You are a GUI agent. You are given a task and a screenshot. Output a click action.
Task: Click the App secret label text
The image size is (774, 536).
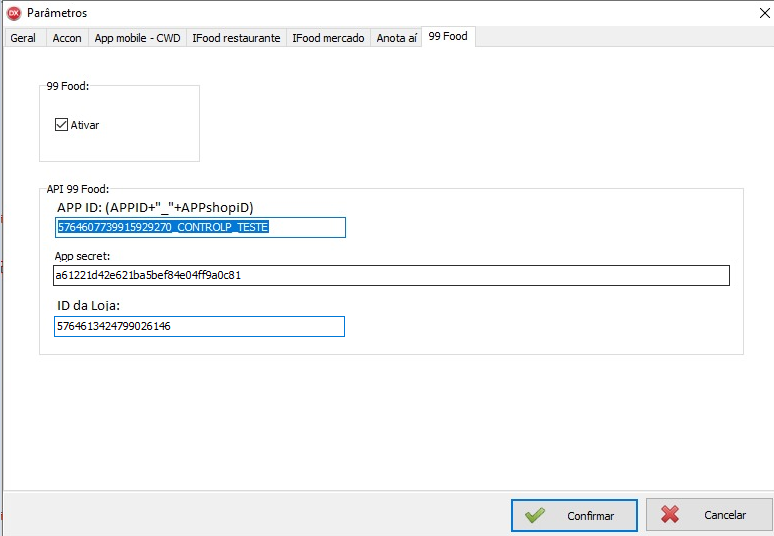(82, 256)
